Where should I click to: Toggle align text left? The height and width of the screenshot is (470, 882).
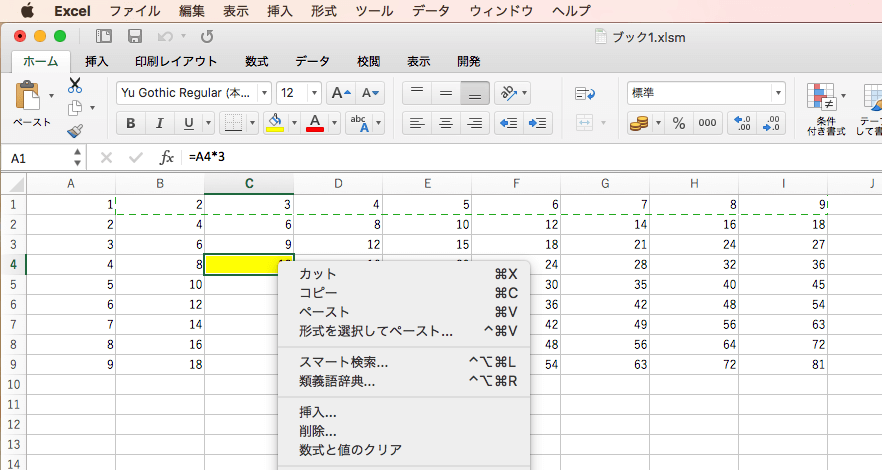click(x=417, y=123)
